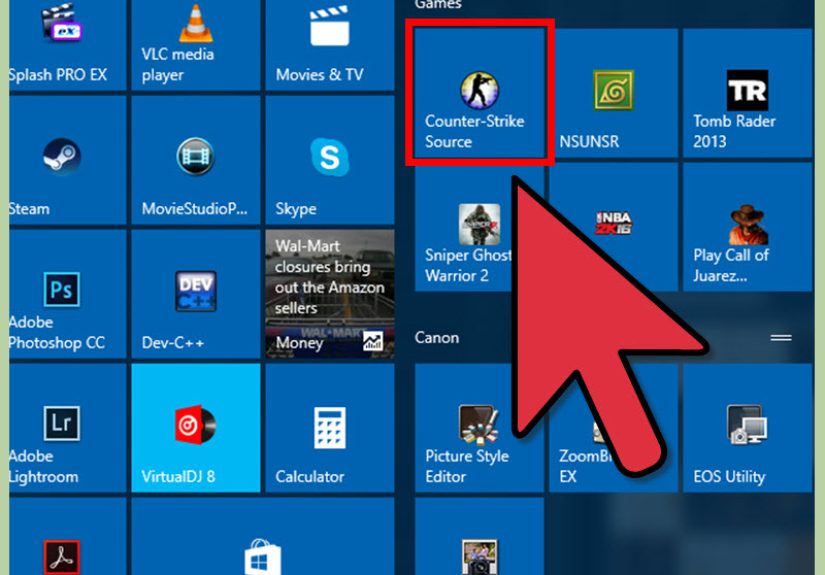Image resolution: width=825 pixels, height=575 pixels.
Task: Open the EOS Utility tile
Action: (748, 428)
